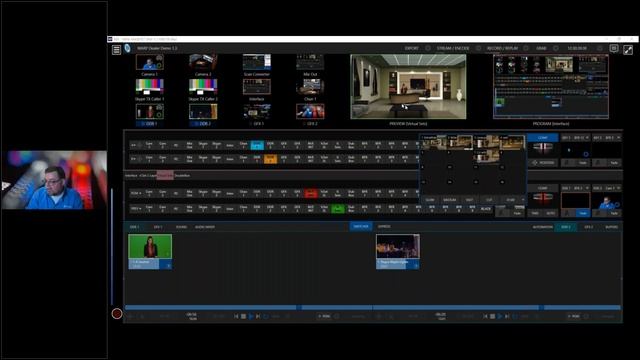
Task: Click the EXPORT button
Action: (x=411, y=48)
